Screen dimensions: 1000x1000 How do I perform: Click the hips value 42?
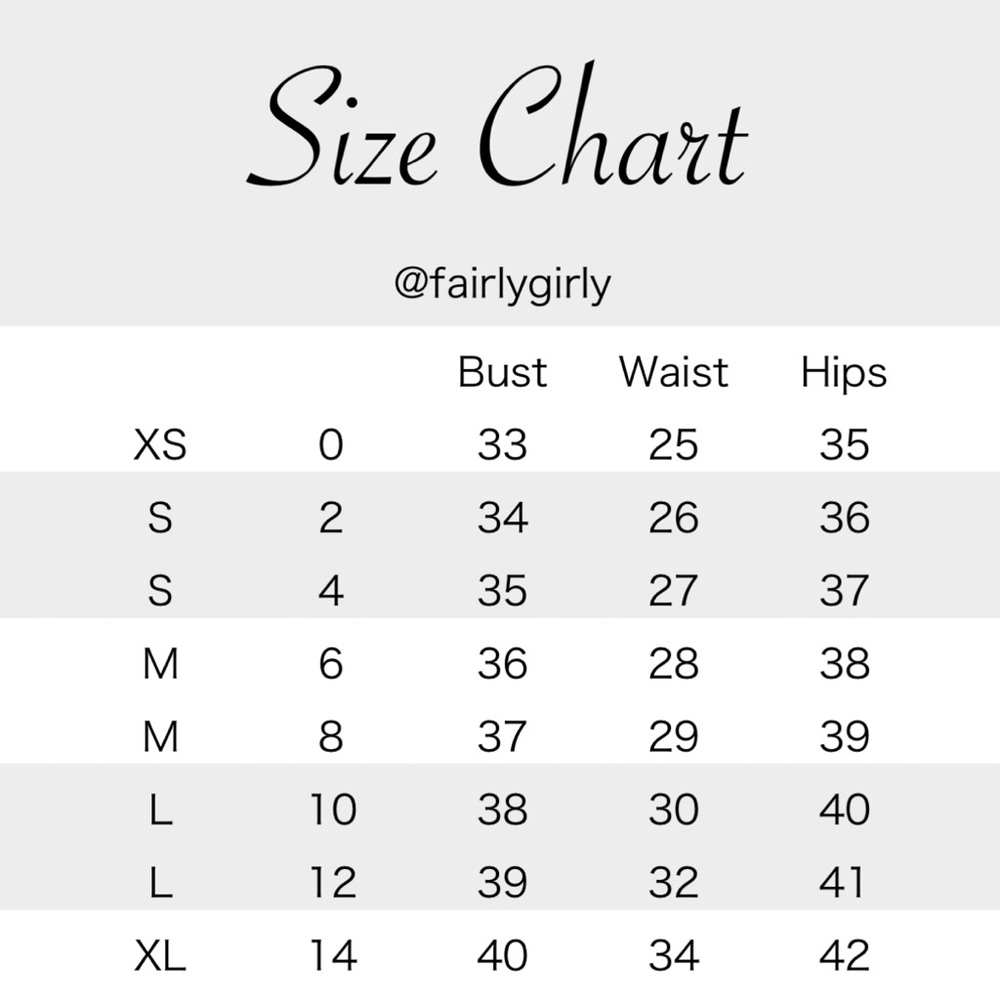coord(844,956)
